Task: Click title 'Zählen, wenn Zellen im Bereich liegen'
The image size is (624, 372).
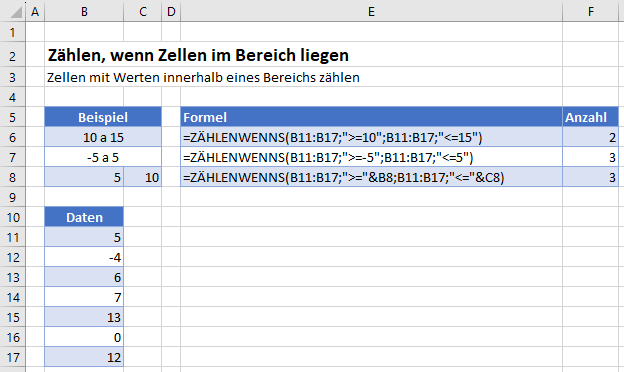Action: pos(198,55)
